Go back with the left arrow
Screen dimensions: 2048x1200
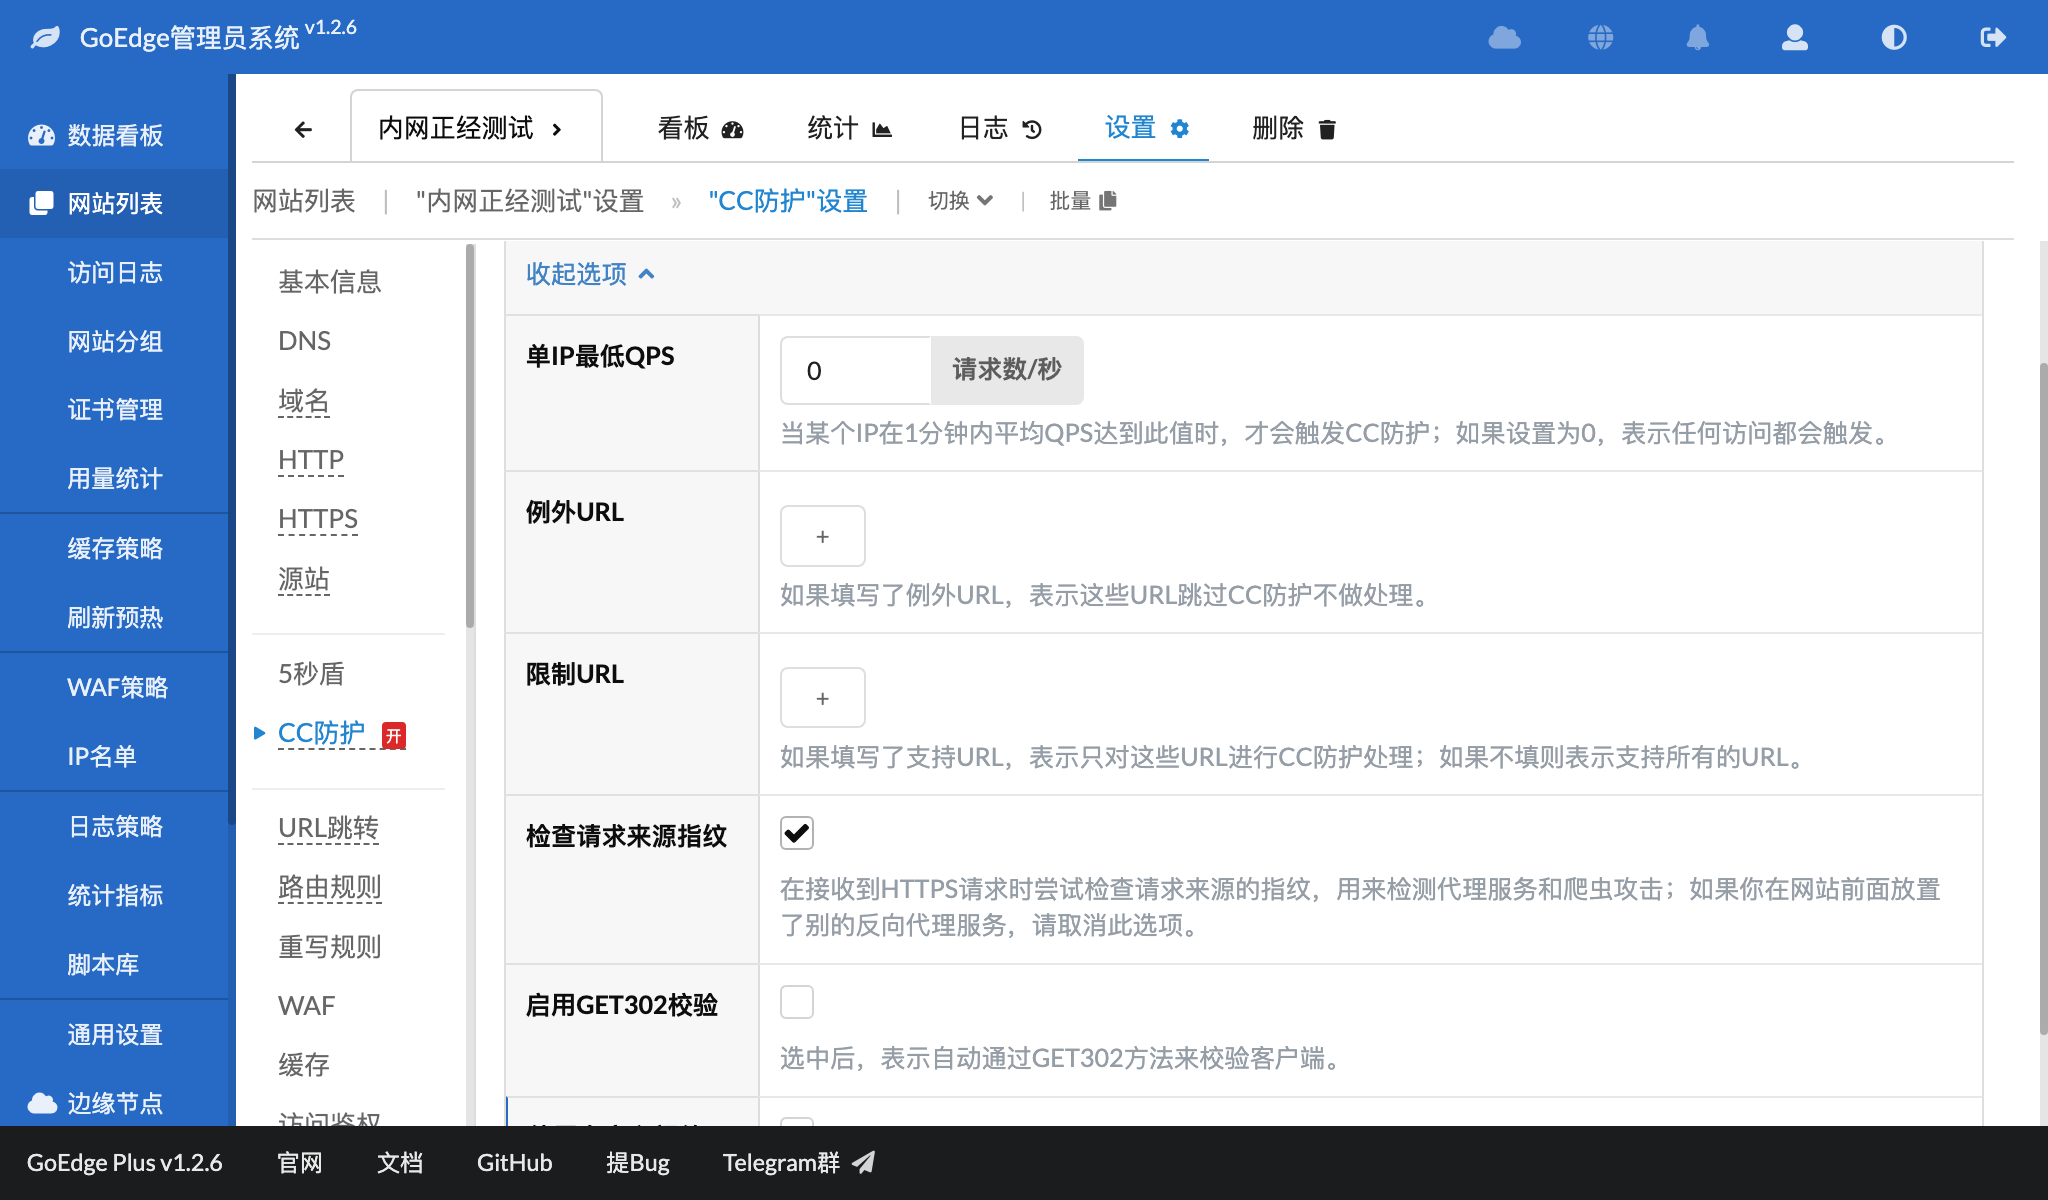(x=303, y=129)
